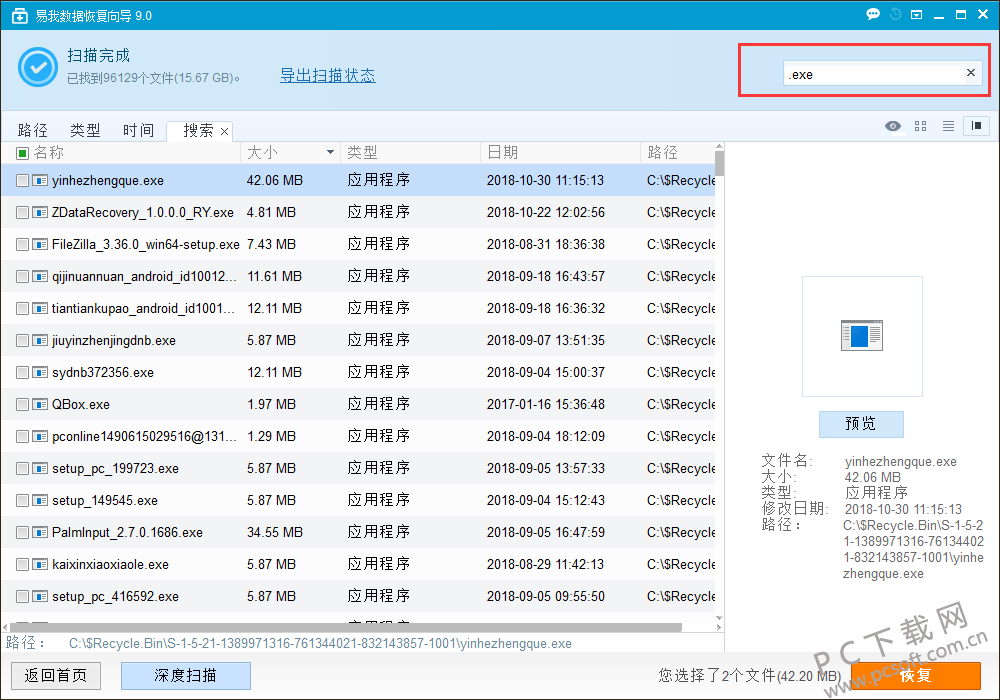1000x700 pixels.
Task: Click the 导出扫描状态 link
Action: (327, 76)
